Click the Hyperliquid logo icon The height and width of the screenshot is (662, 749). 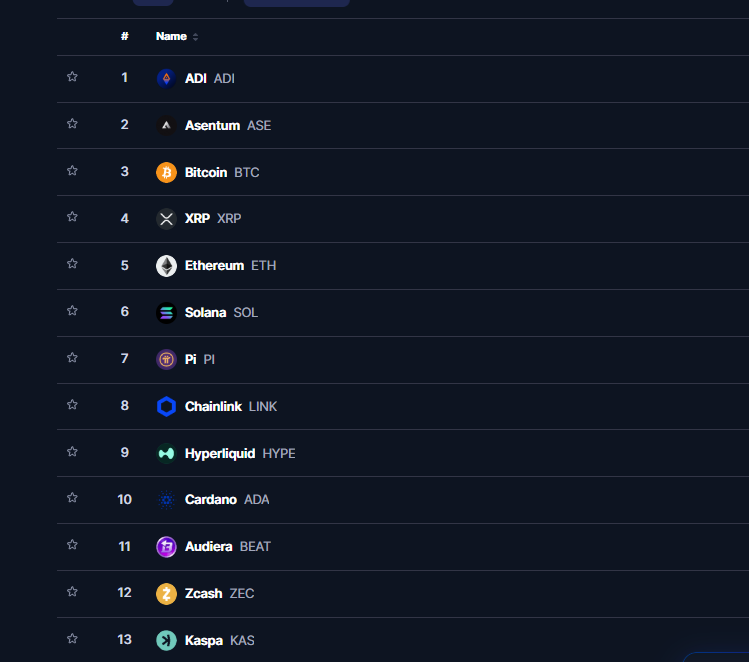[x=166, y=453]
